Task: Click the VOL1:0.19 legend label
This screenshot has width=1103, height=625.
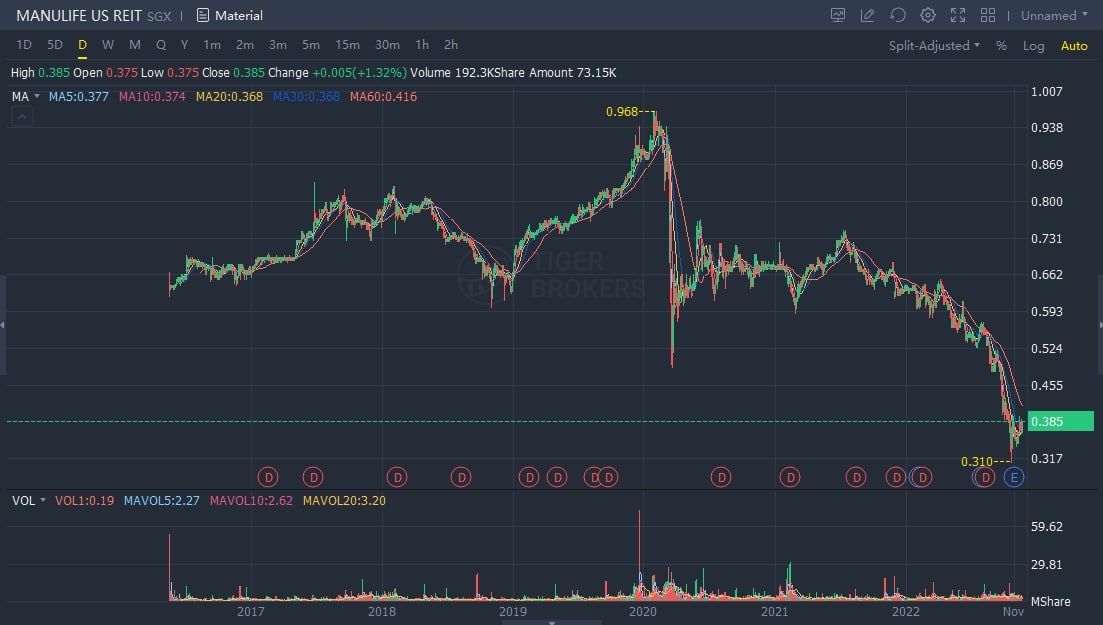Action: click(x=84, y=500)
